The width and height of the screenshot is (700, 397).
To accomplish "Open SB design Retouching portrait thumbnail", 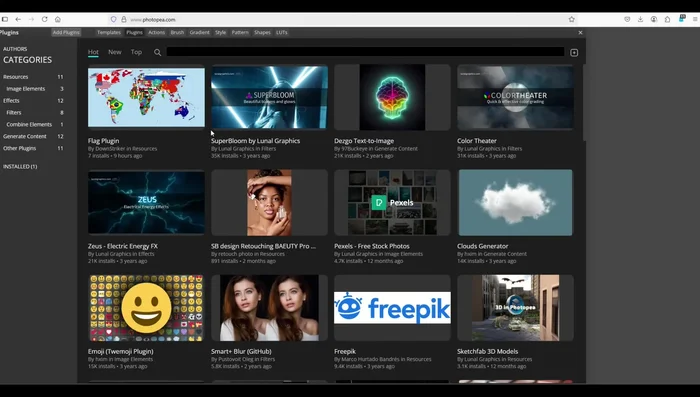I will point(269,202).
